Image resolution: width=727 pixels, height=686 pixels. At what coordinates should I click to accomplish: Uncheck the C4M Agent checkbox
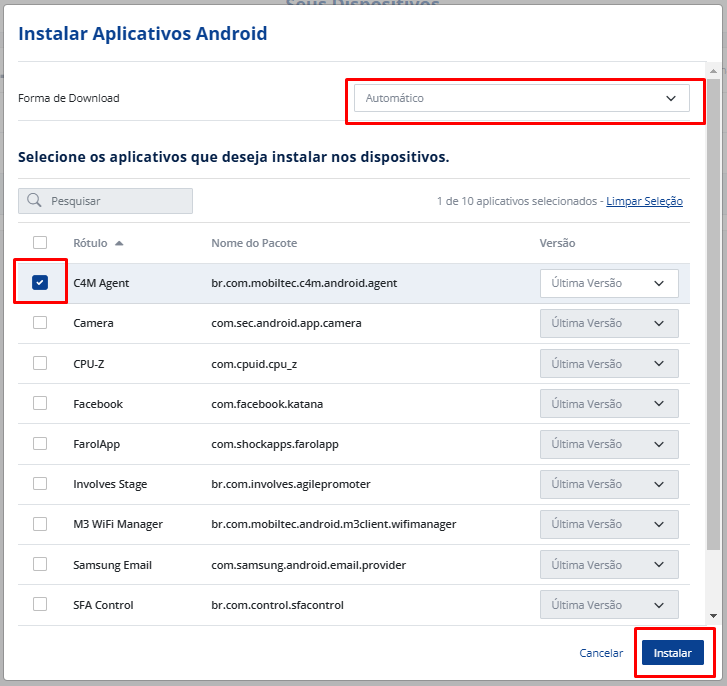click(40, 282)
